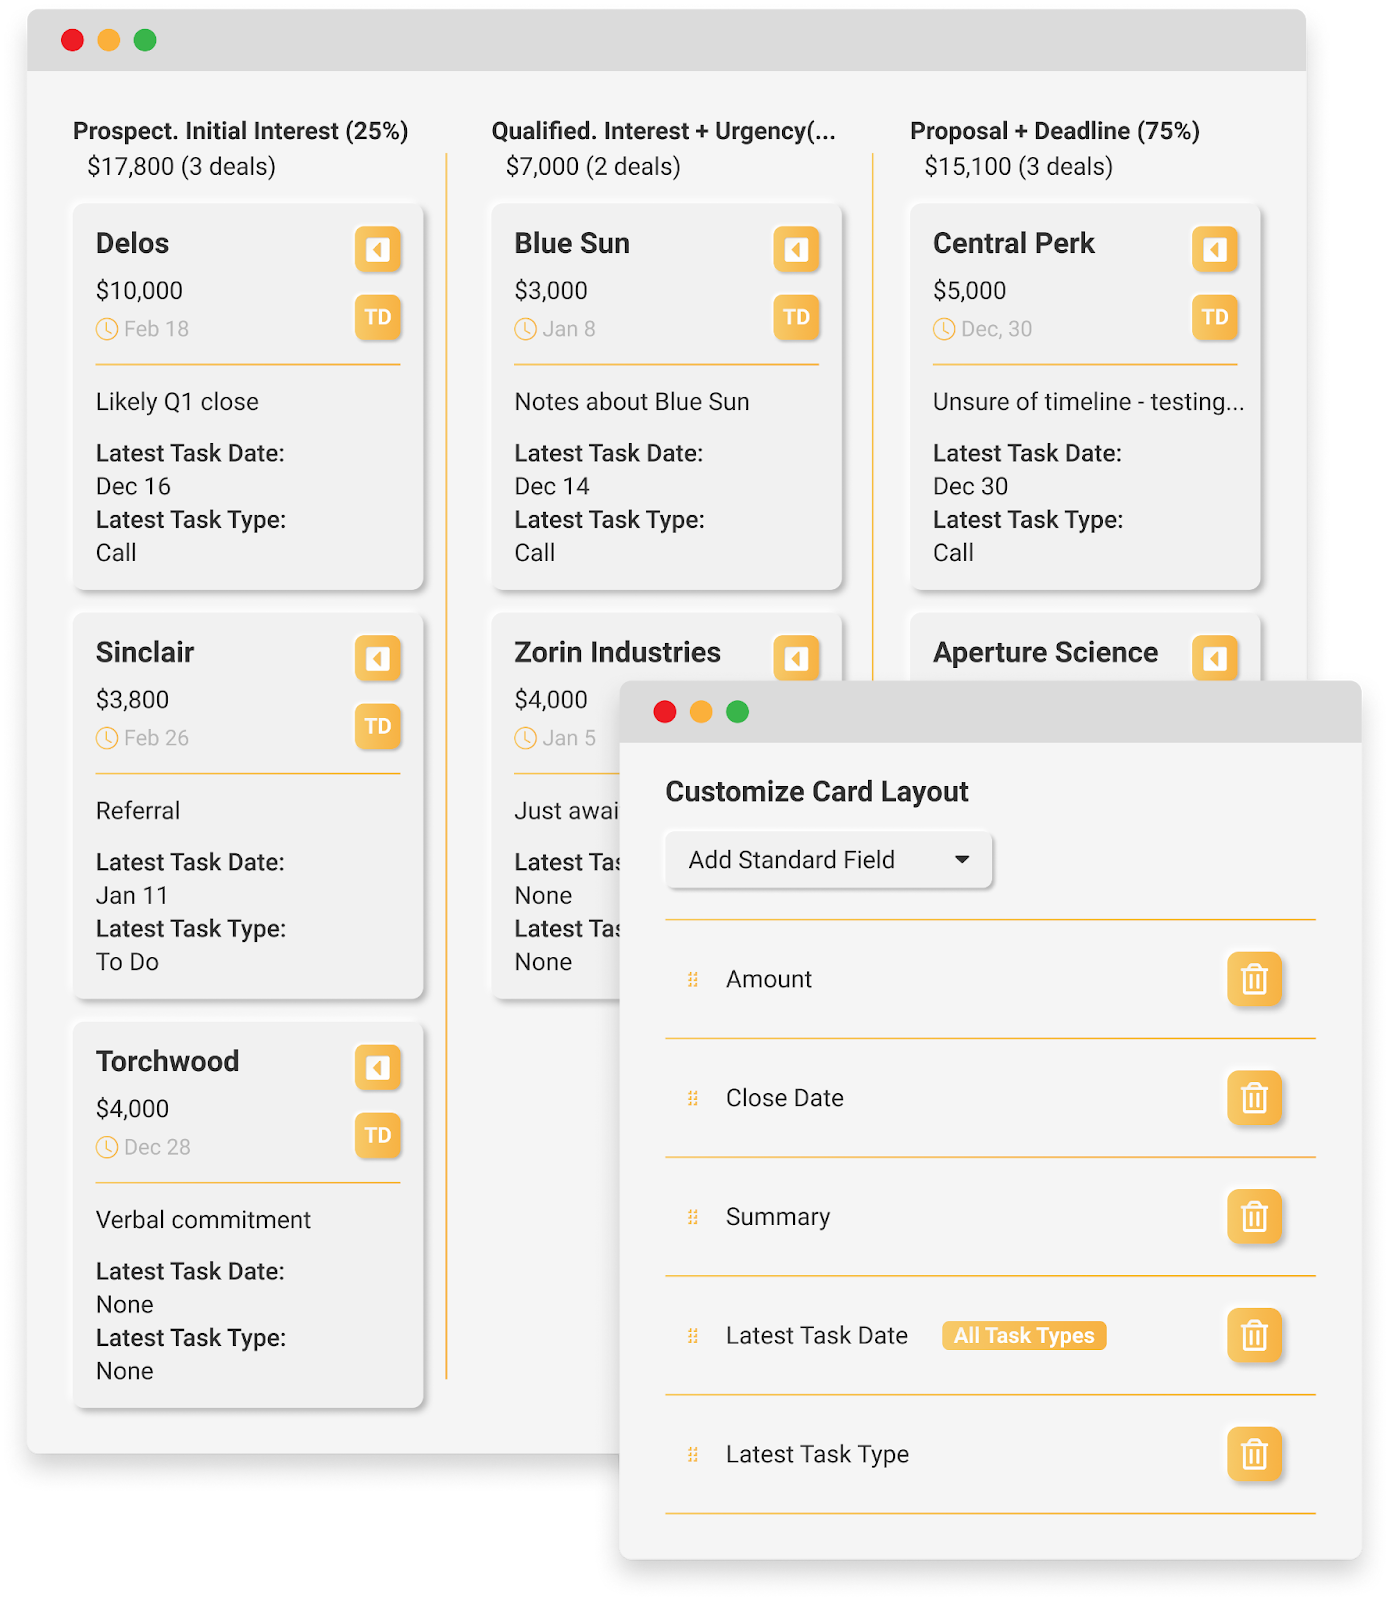Click the Jan 11 latest task date
1389x1600 pixels.
coord(131,895)
